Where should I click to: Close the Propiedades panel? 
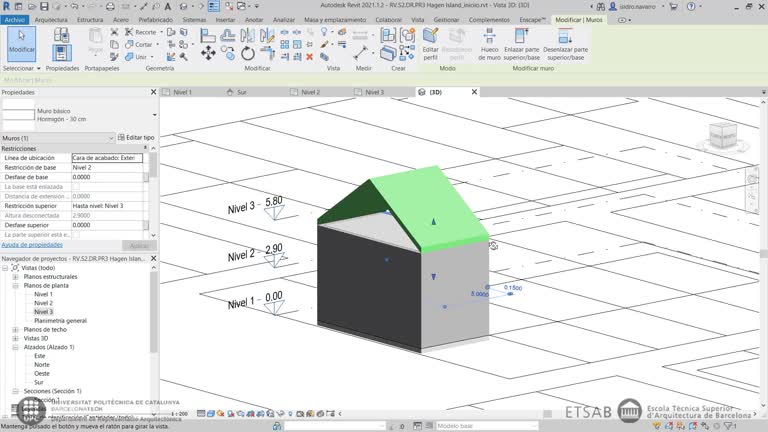point(153,92)
